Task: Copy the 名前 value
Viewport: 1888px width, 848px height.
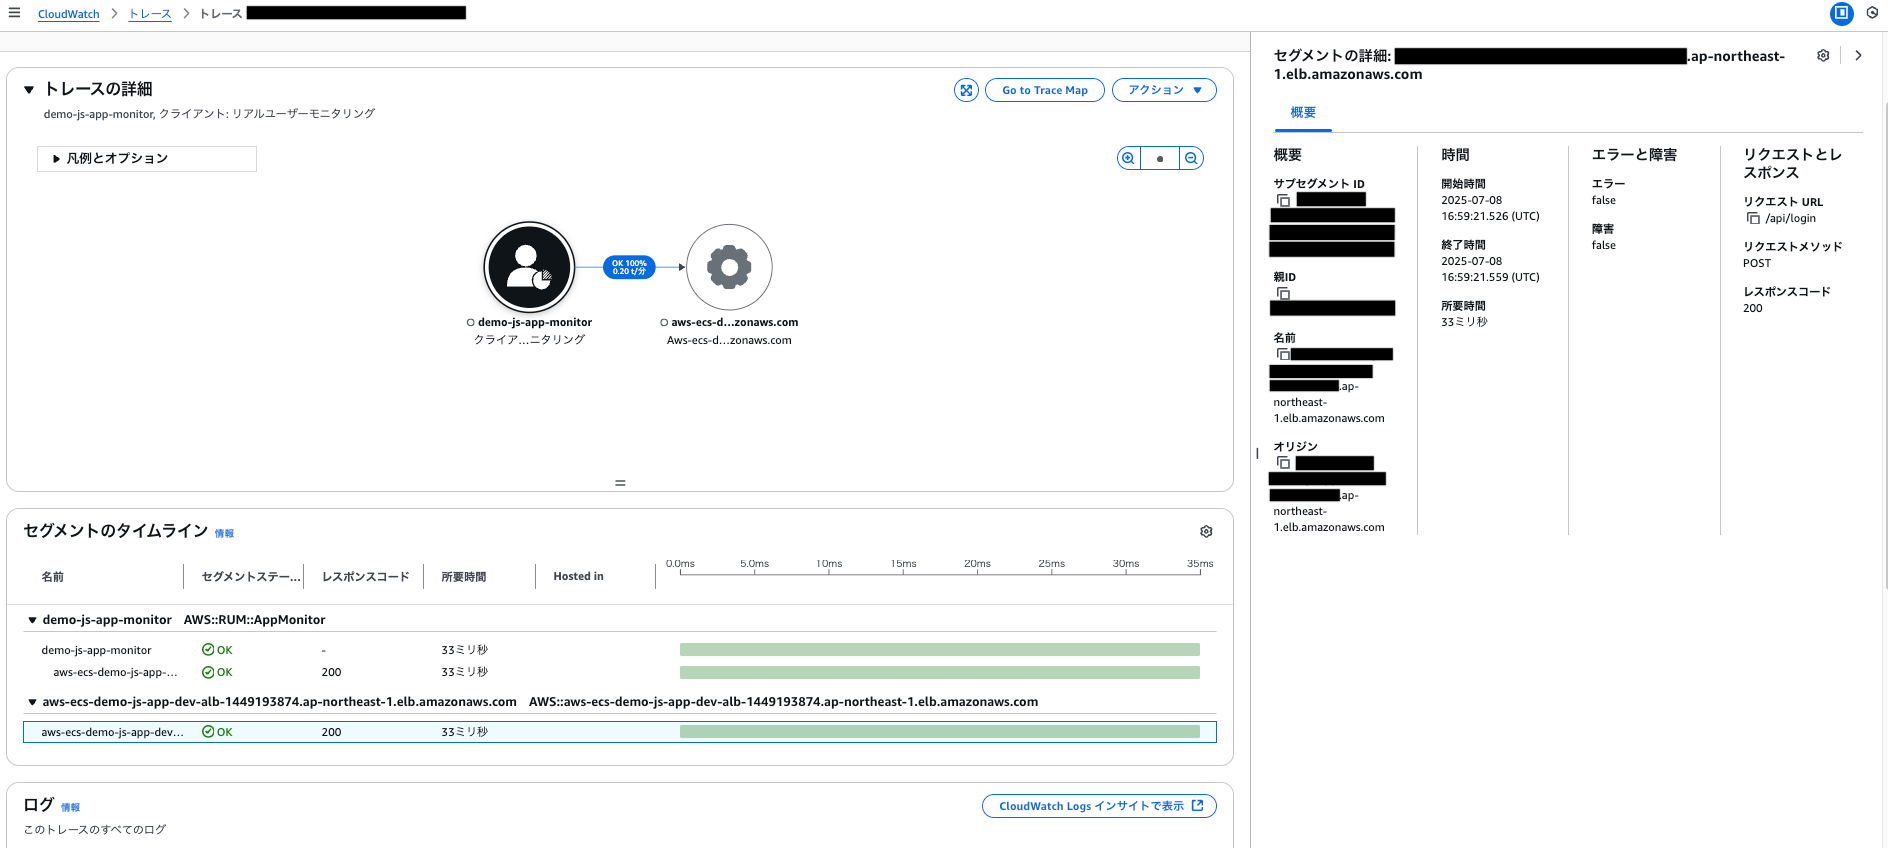Action: point(1284,354)
